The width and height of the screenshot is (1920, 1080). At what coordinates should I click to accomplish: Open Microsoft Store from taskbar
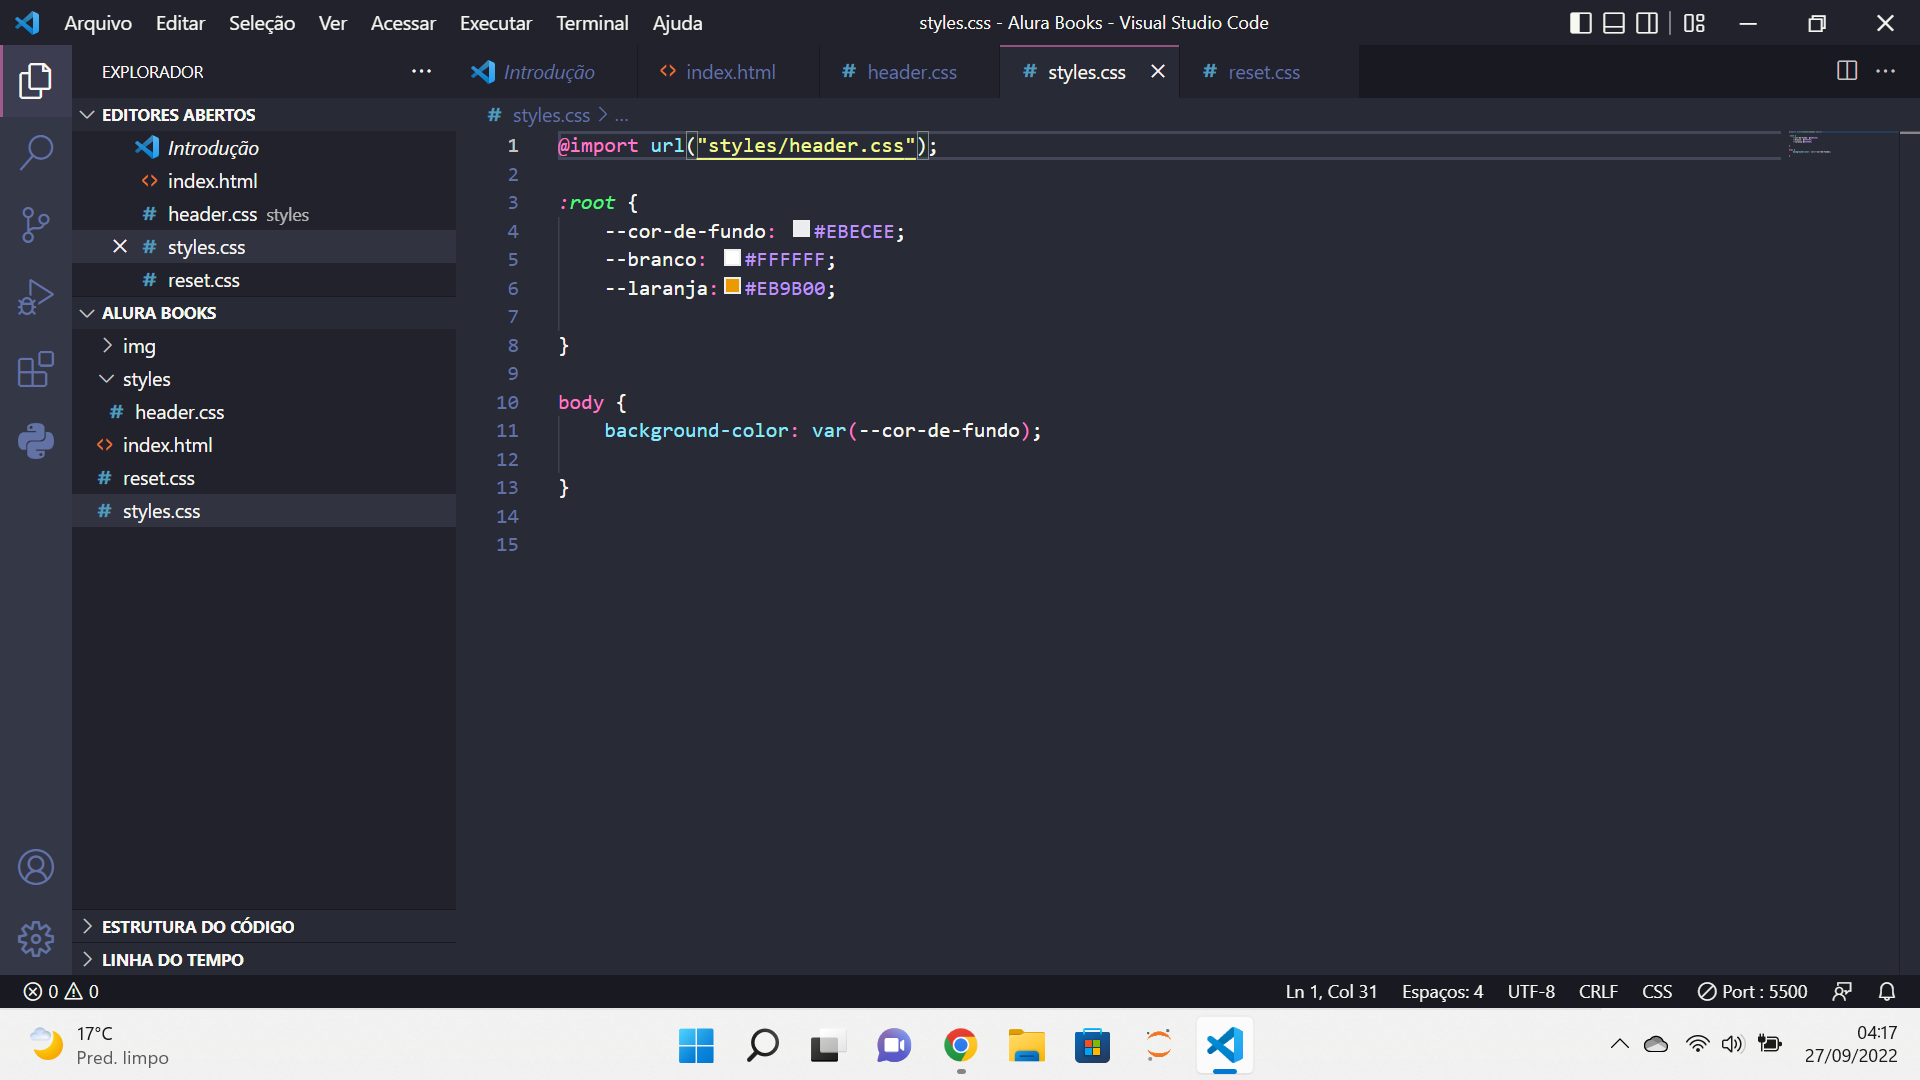1092,1045
